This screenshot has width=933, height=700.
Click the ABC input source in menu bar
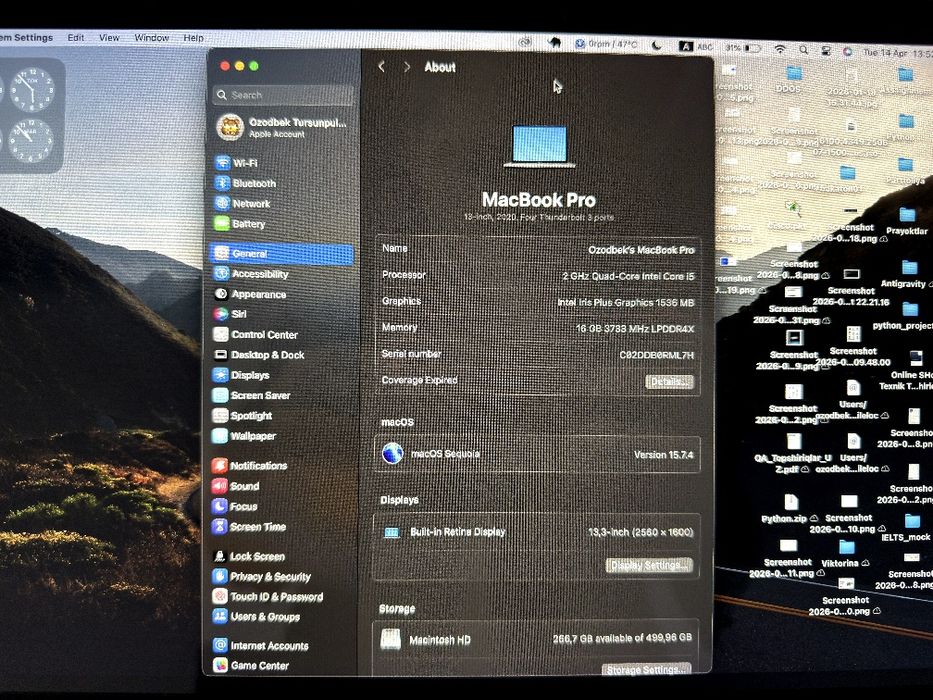point(696,46)
